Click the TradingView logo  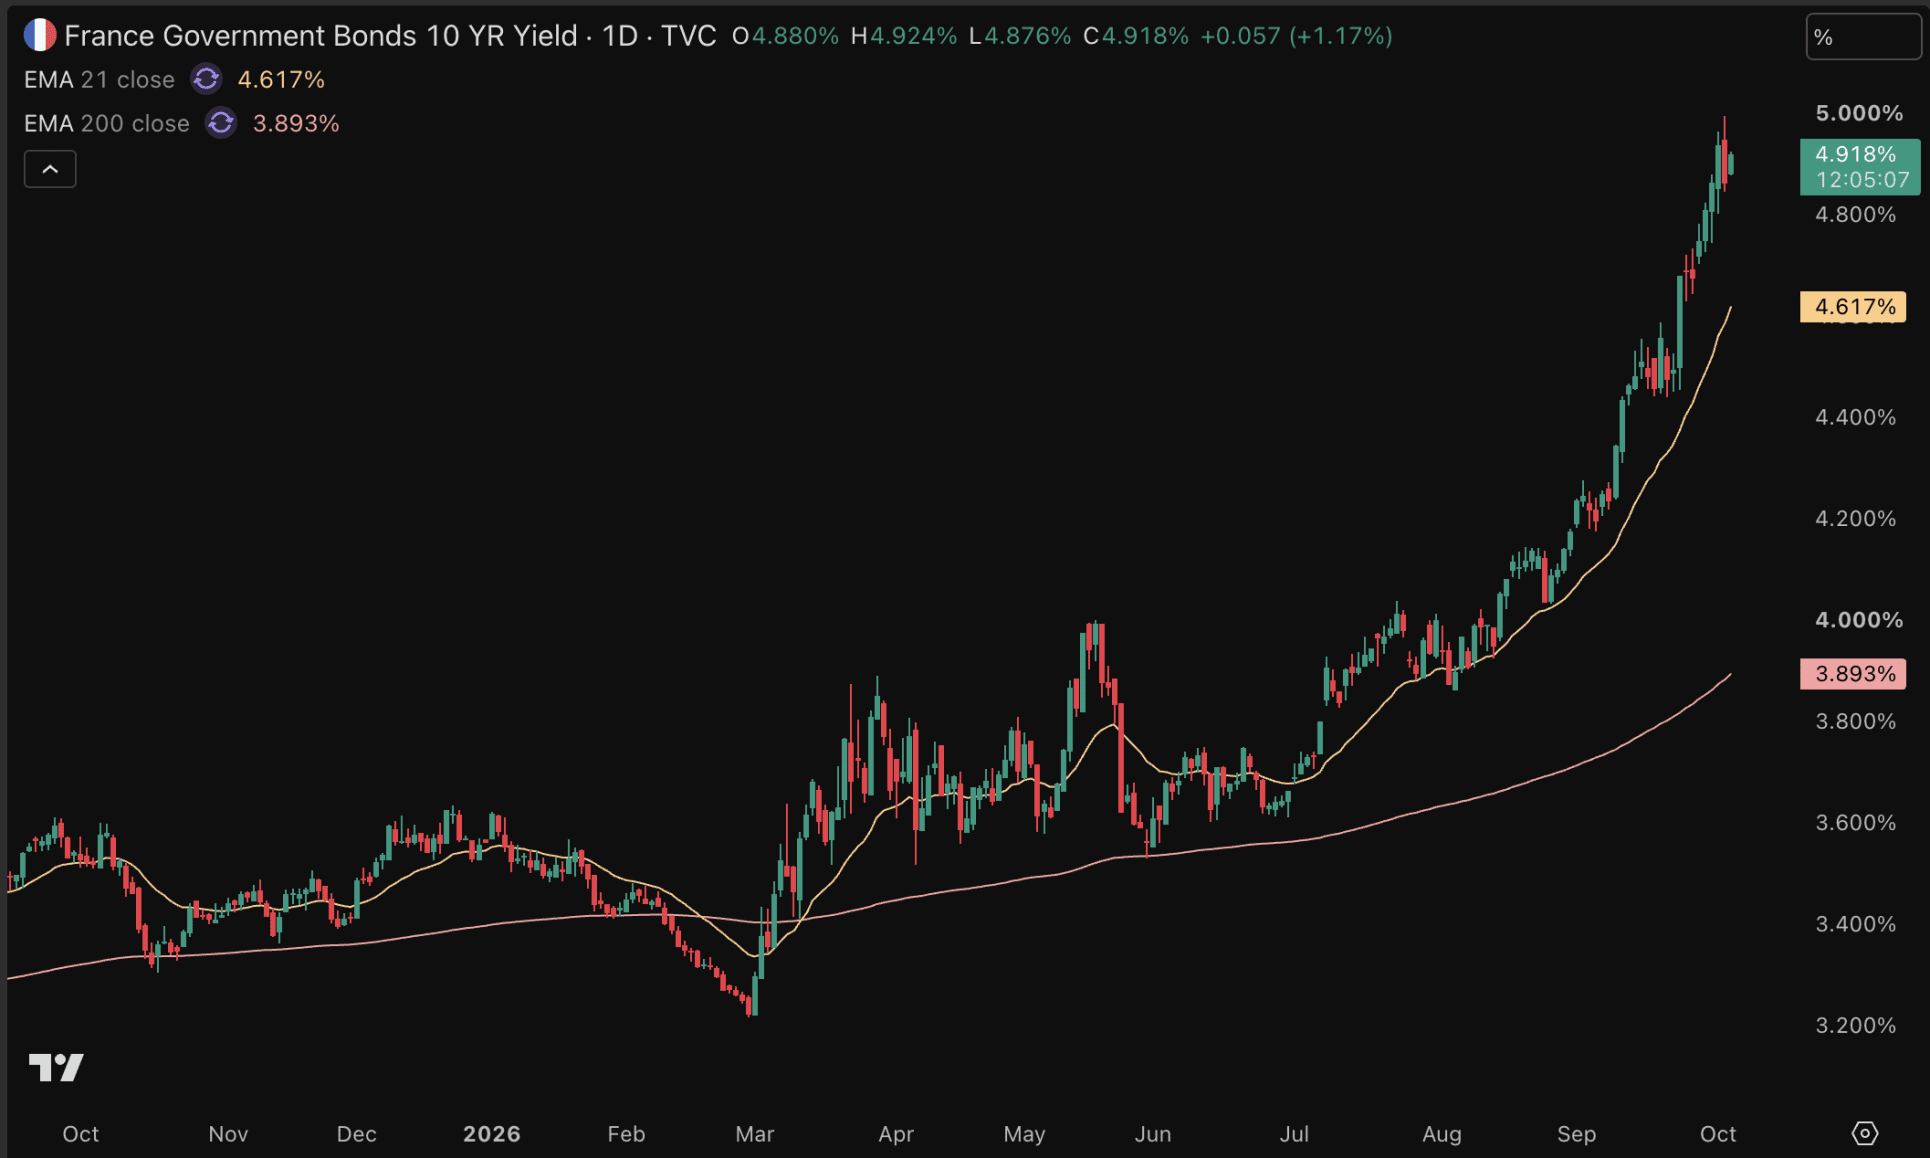pos(56,1067)
